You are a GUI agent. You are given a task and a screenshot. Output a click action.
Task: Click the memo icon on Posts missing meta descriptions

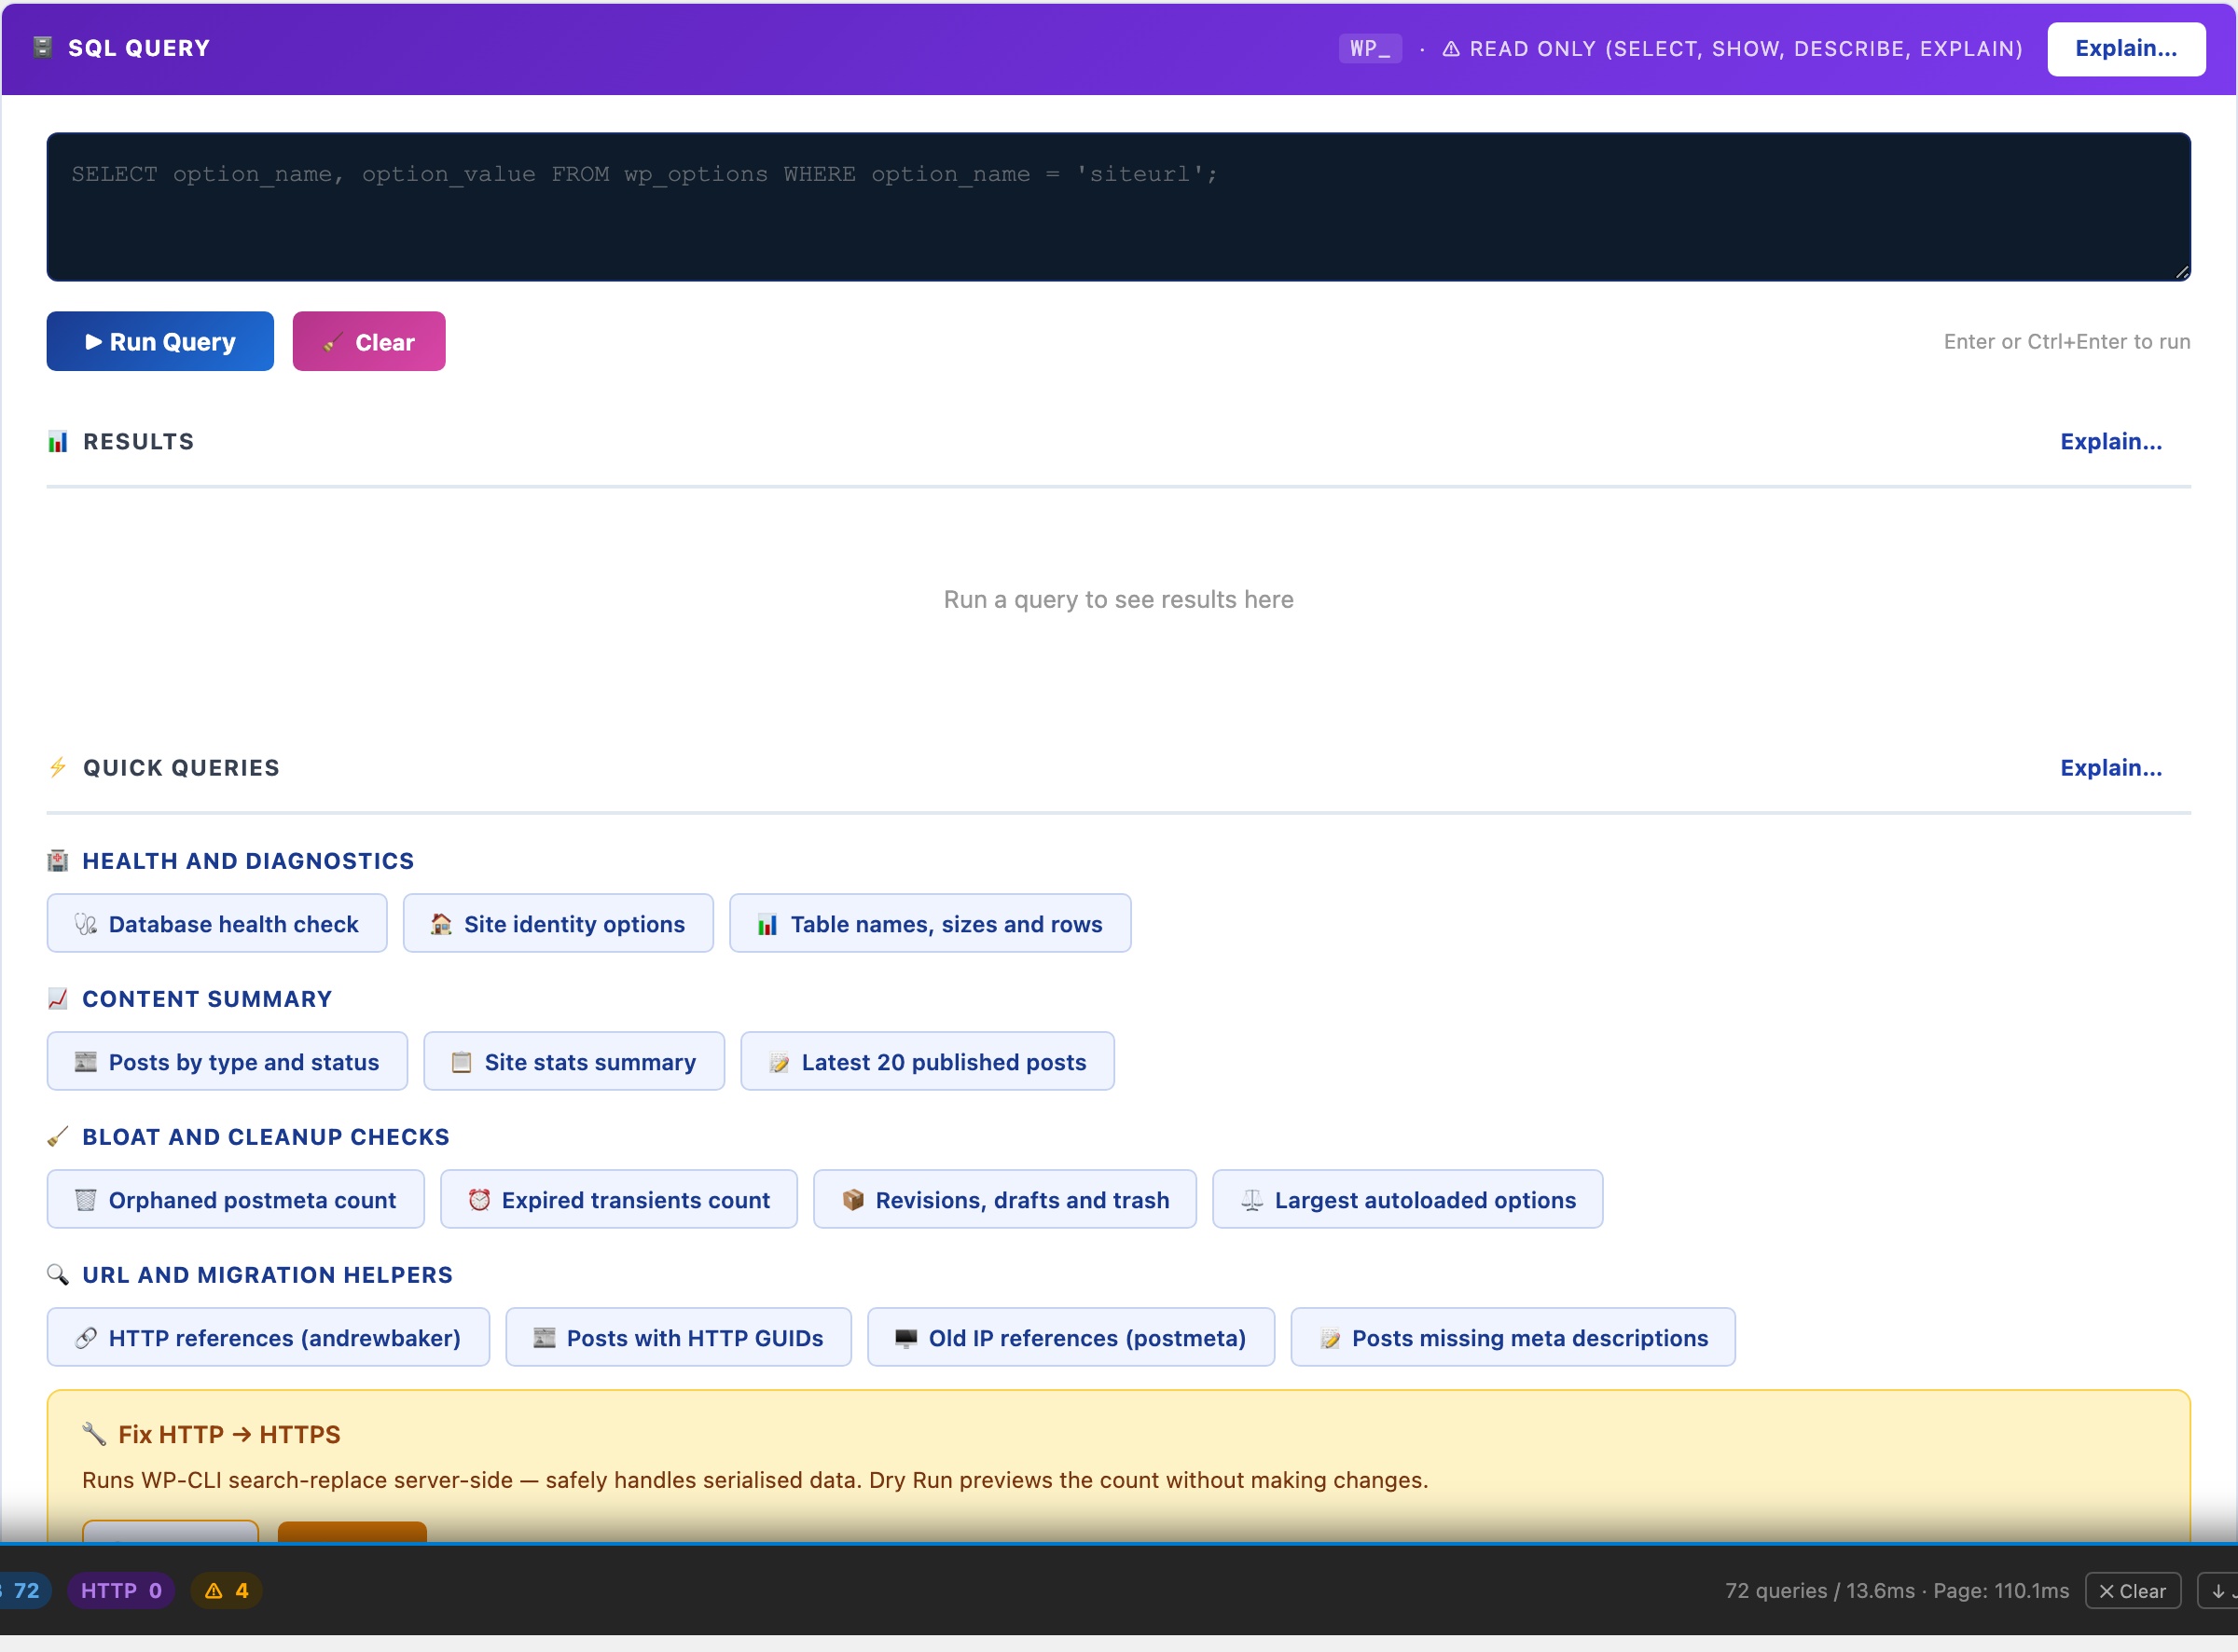click(1330, 1338)
